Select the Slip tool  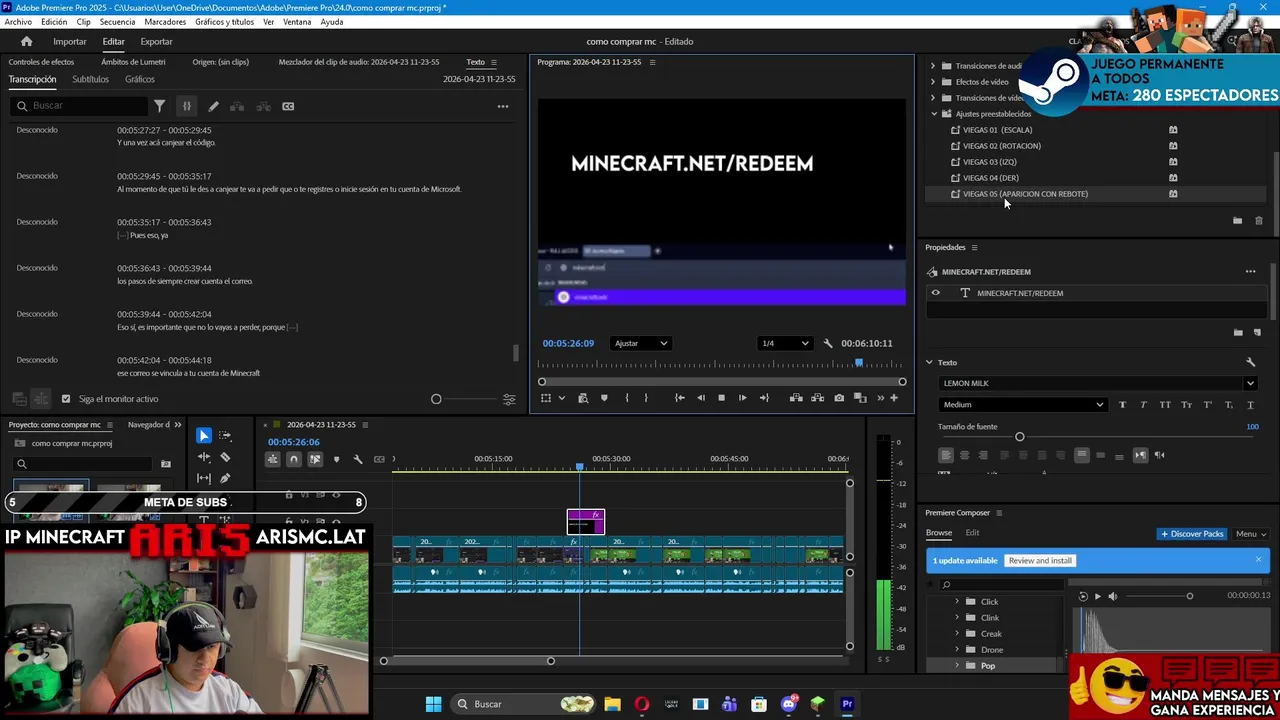pos(204,478)
